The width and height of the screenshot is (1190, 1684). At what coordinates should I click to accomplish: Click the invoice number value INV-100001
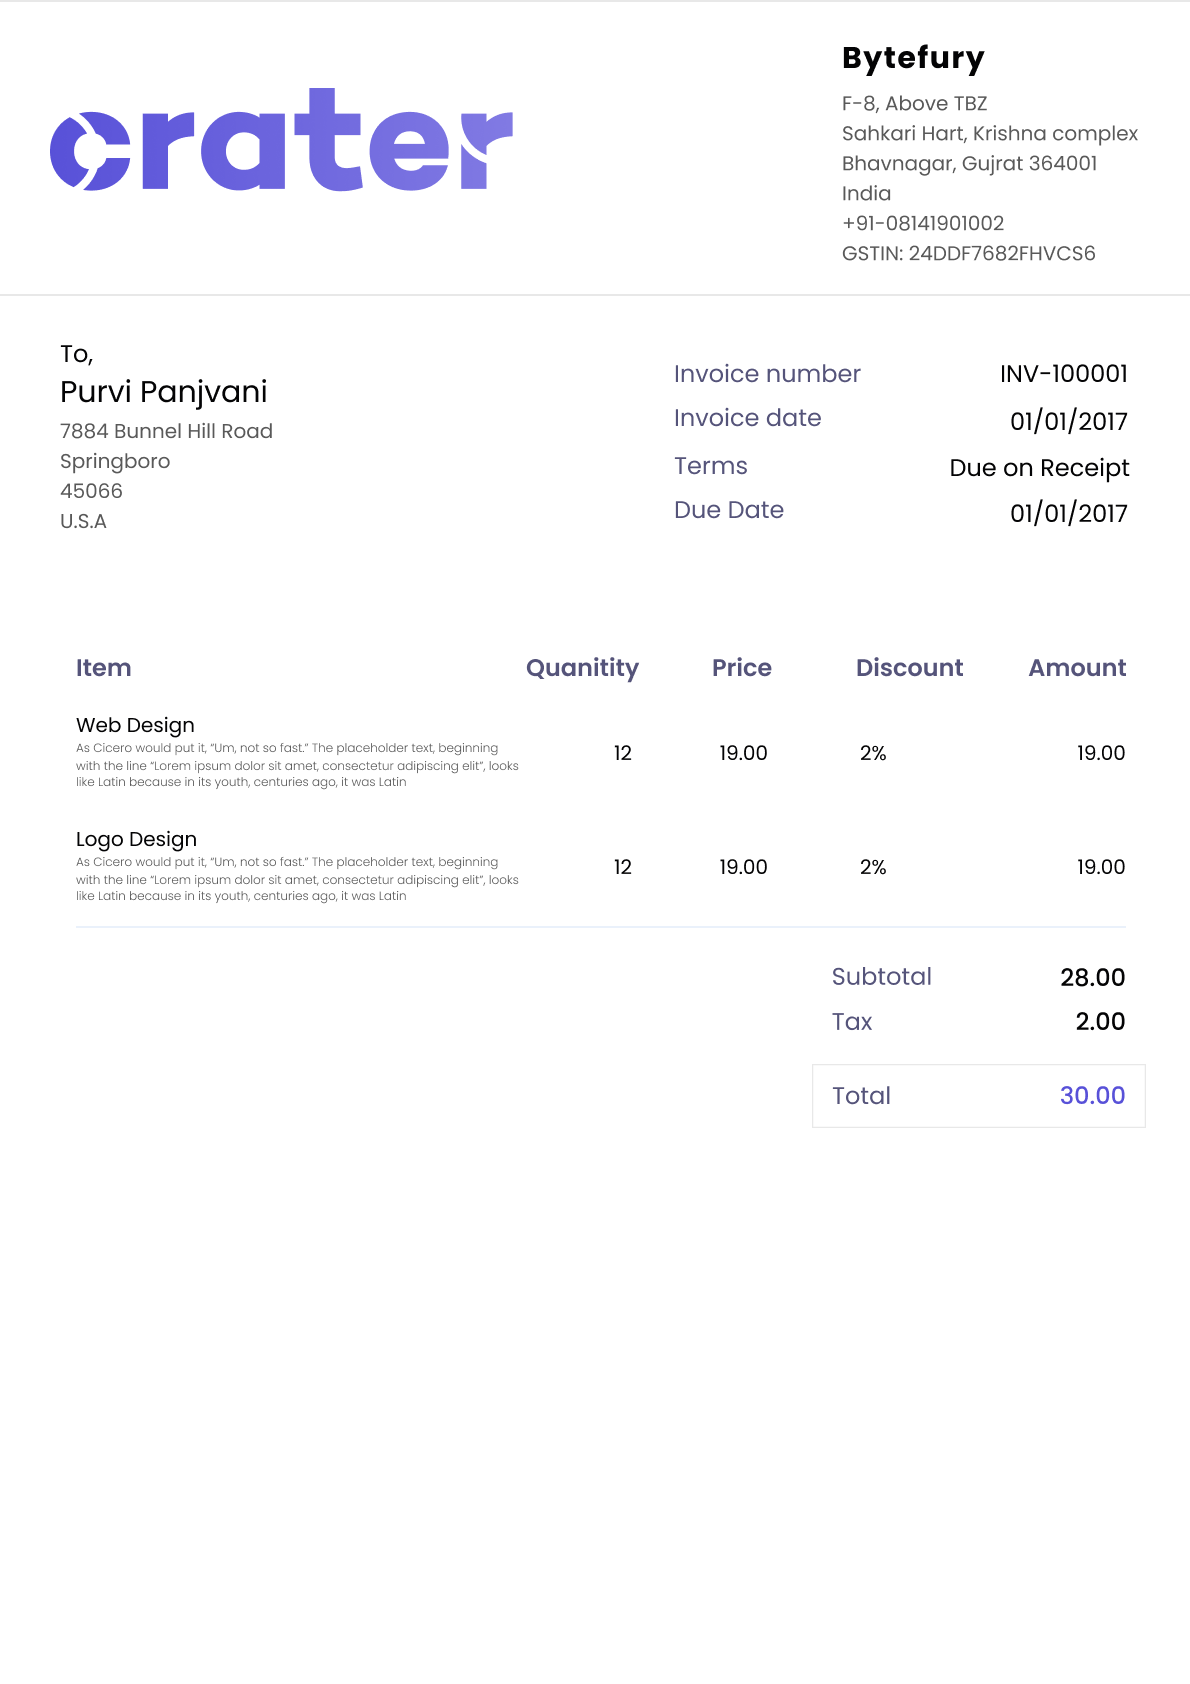coord(1063,374)
